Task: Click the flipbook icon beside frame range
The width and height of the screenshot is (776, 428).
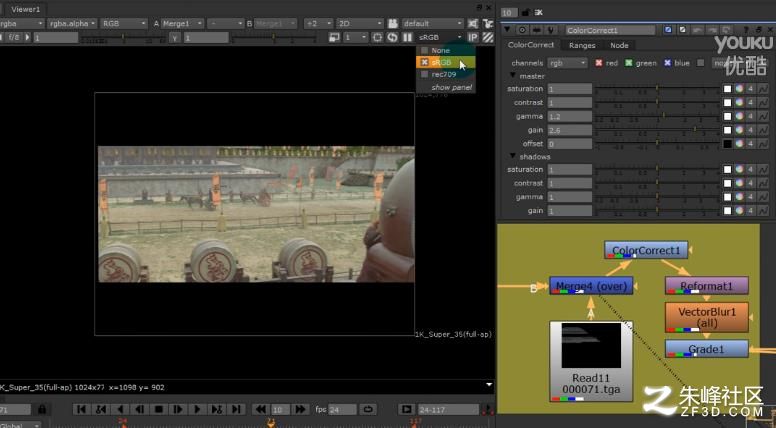Action: [406, 409]
